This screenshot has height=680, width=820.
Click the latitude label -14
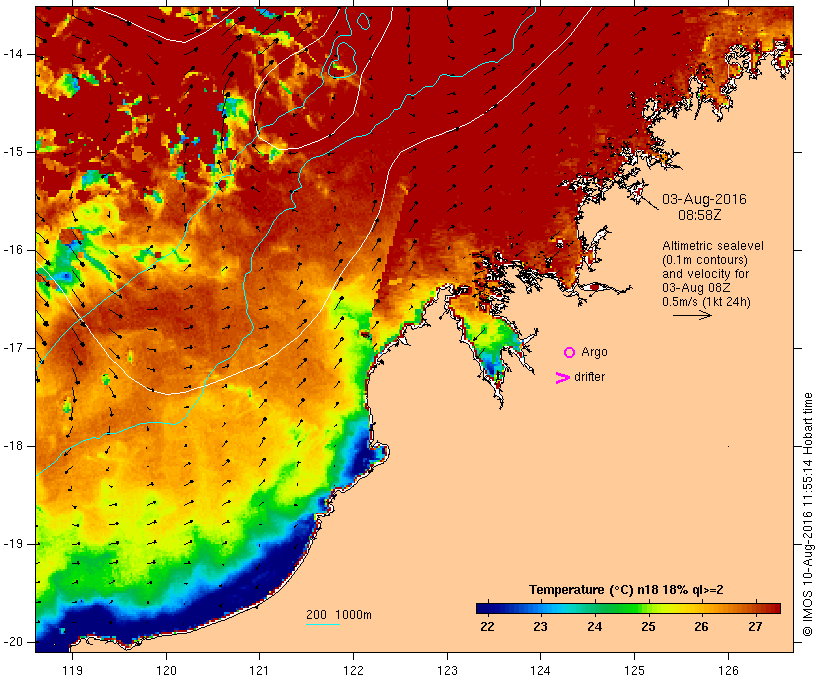13,54
